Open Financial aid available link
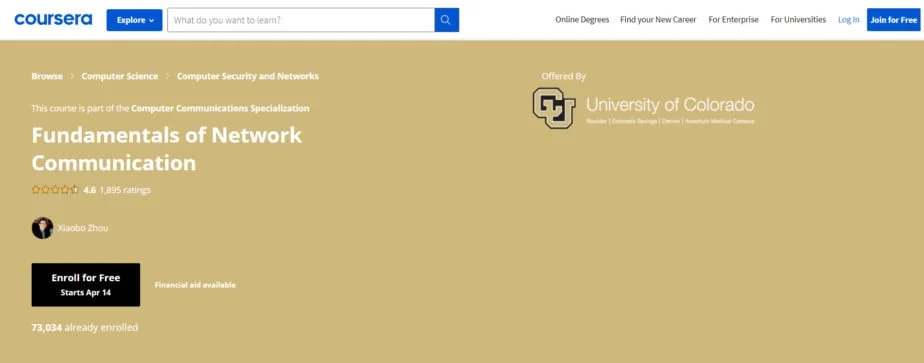924x363 pixels. click(195, 285)
